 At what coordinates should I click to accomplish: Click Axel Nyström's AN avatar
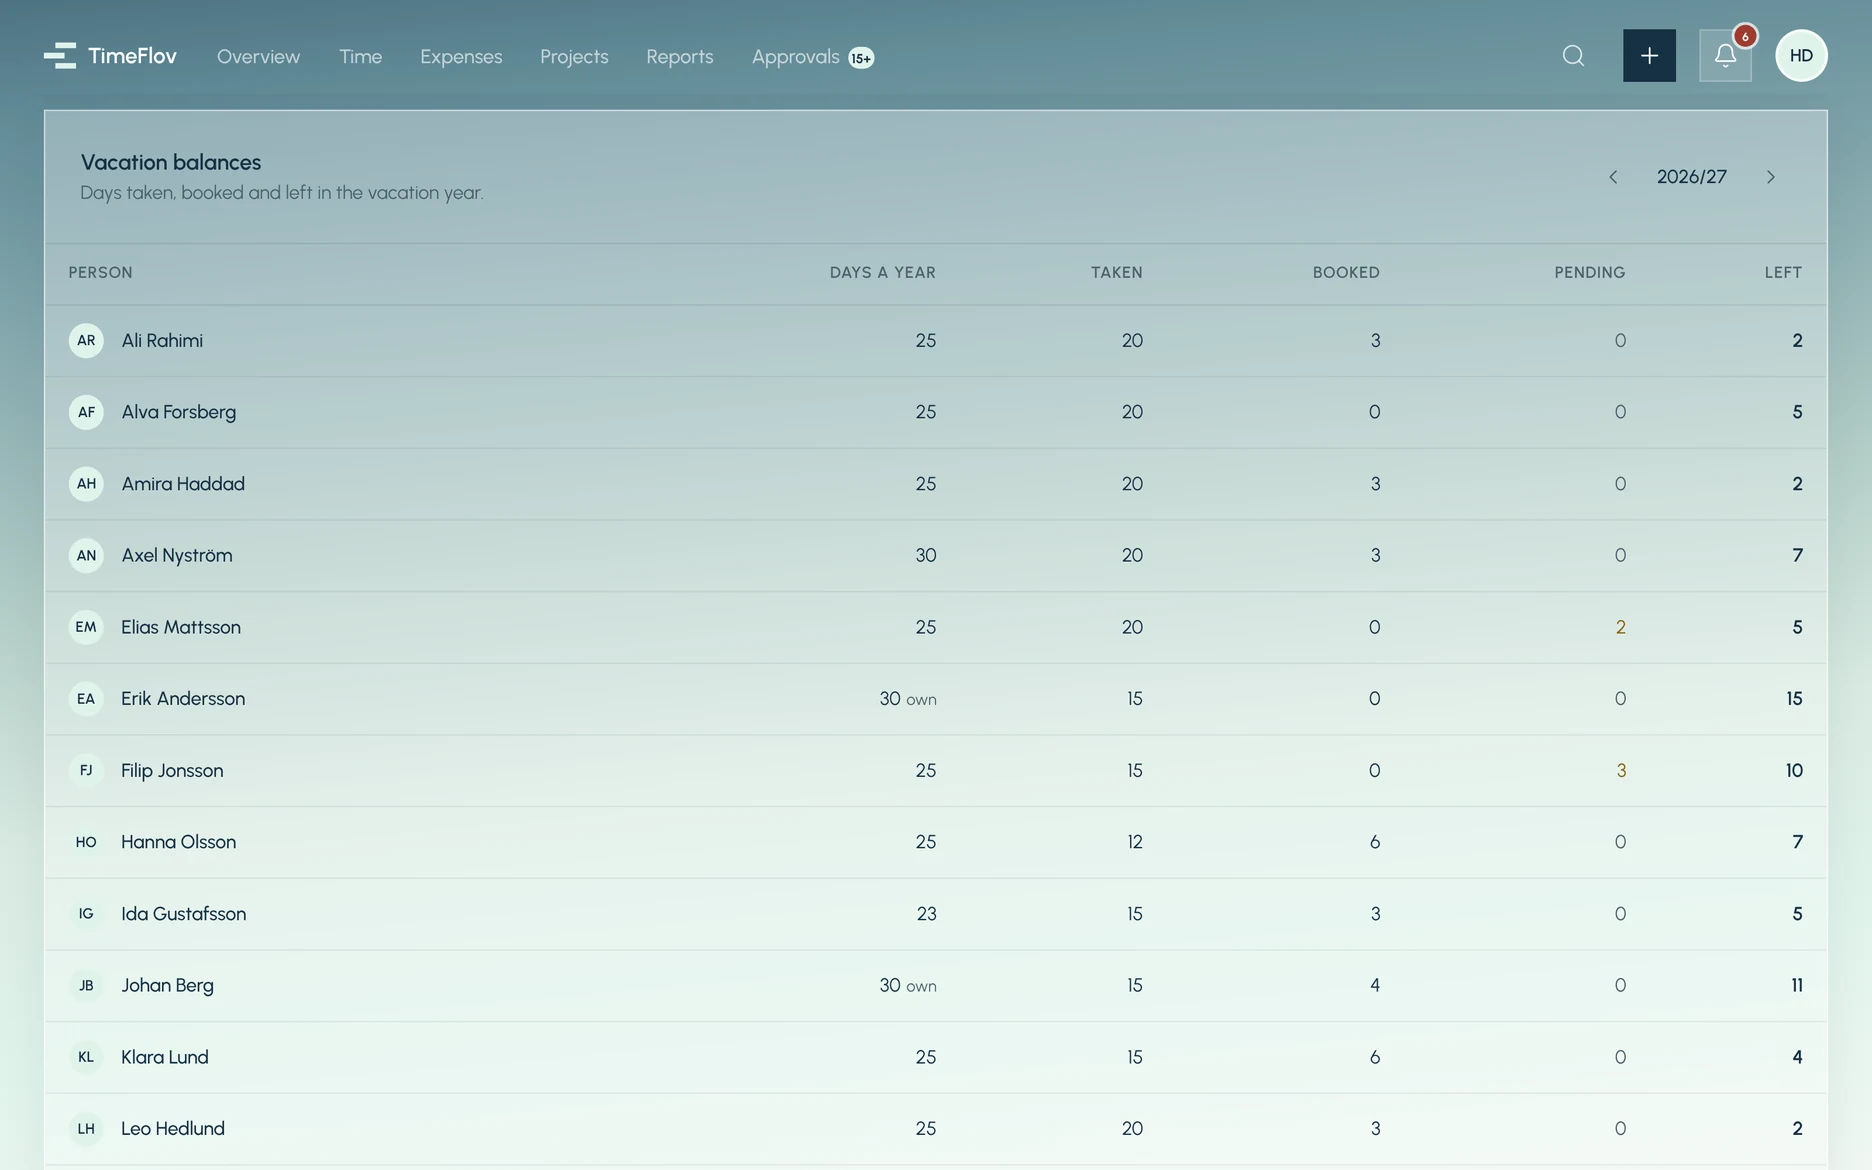[86, 556]
